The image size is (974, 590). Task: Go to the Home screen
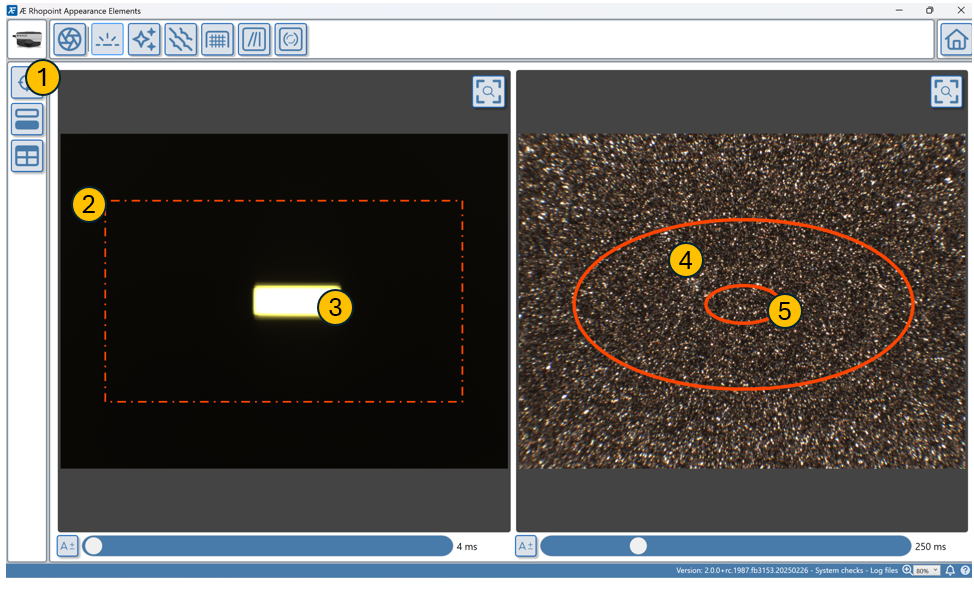click(955, 40)
